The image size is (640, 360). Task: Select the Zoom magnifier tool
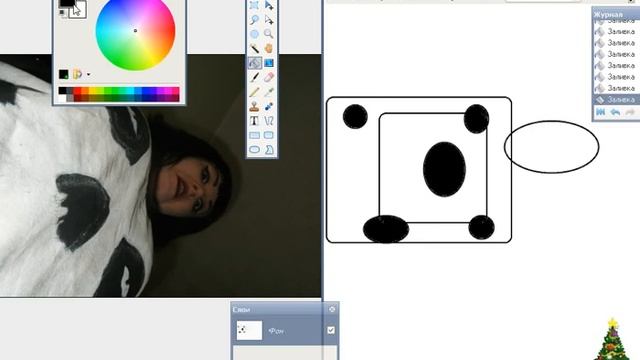tap(269, 34)
